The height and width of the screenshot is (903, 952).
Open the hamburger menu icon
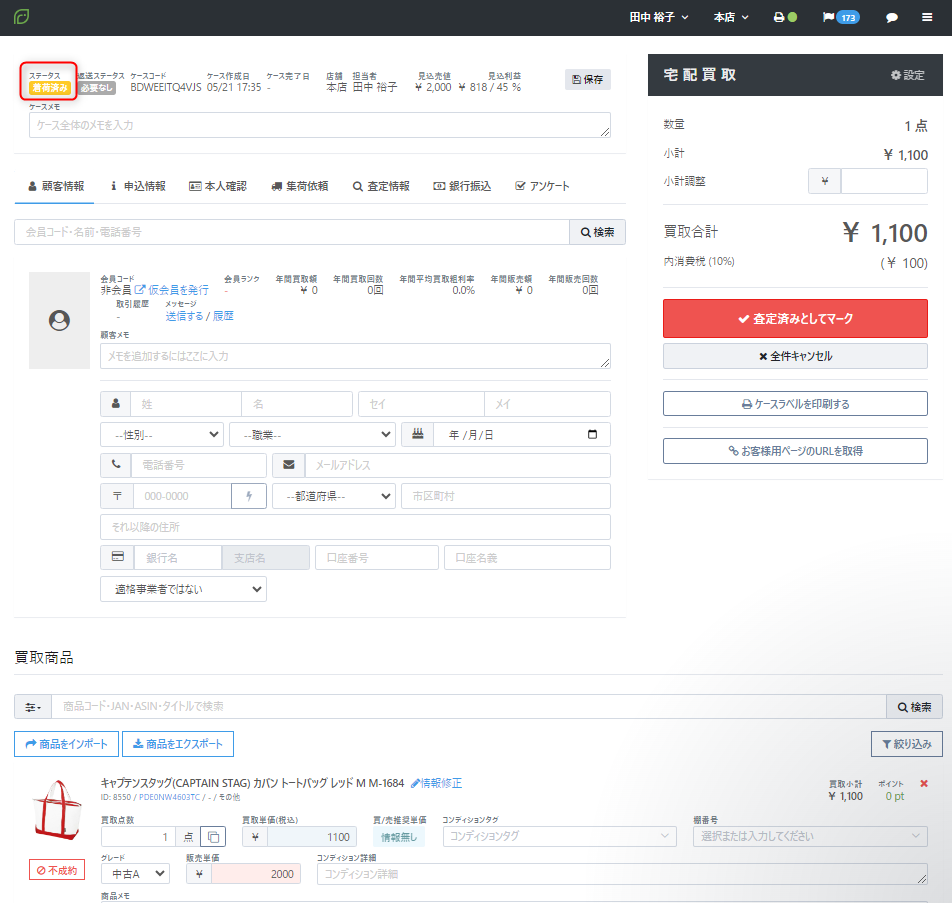[926, 17]
